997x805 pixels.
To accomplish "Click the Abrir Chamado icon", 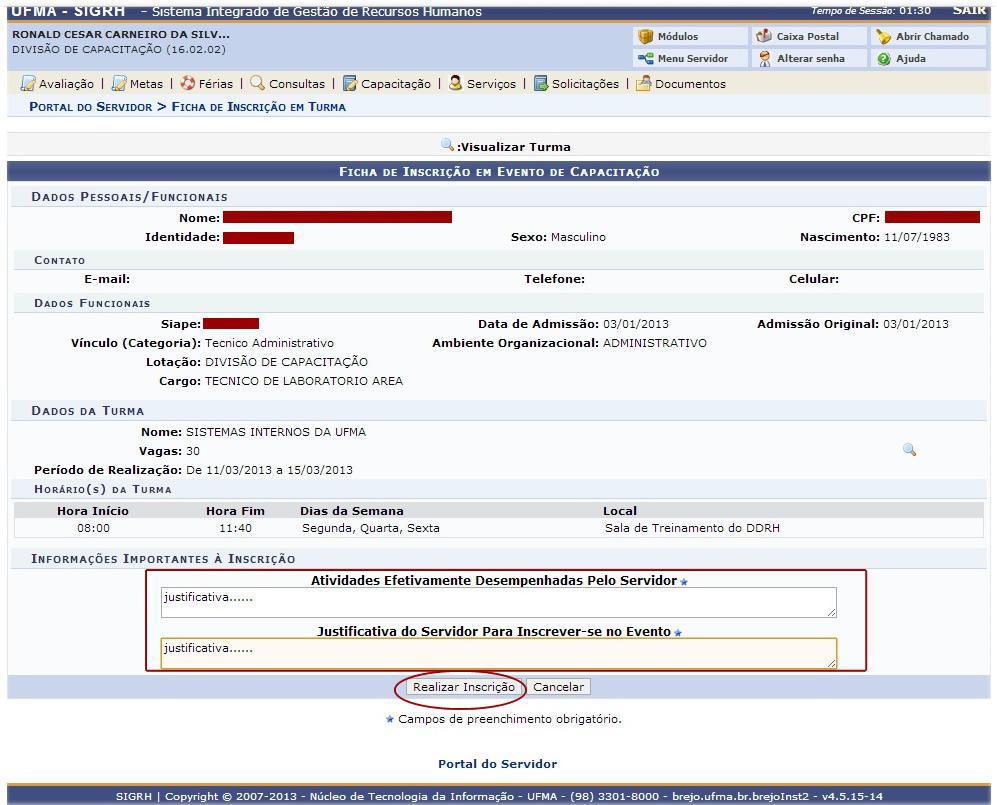I will (884, 37).
